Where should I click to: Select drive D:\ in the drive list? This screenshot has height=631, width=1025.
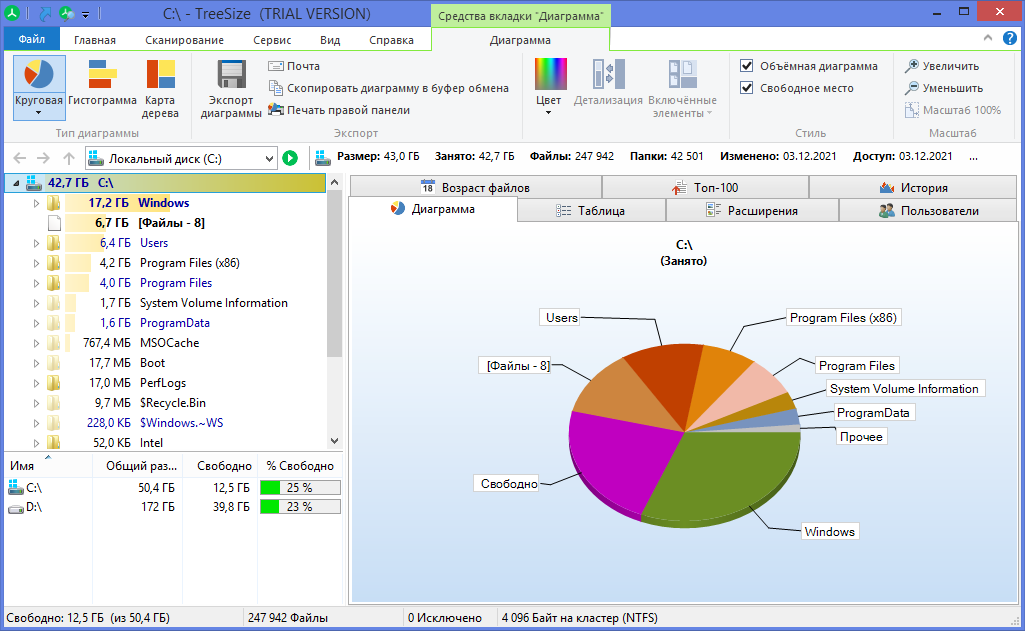coord(34,508)
